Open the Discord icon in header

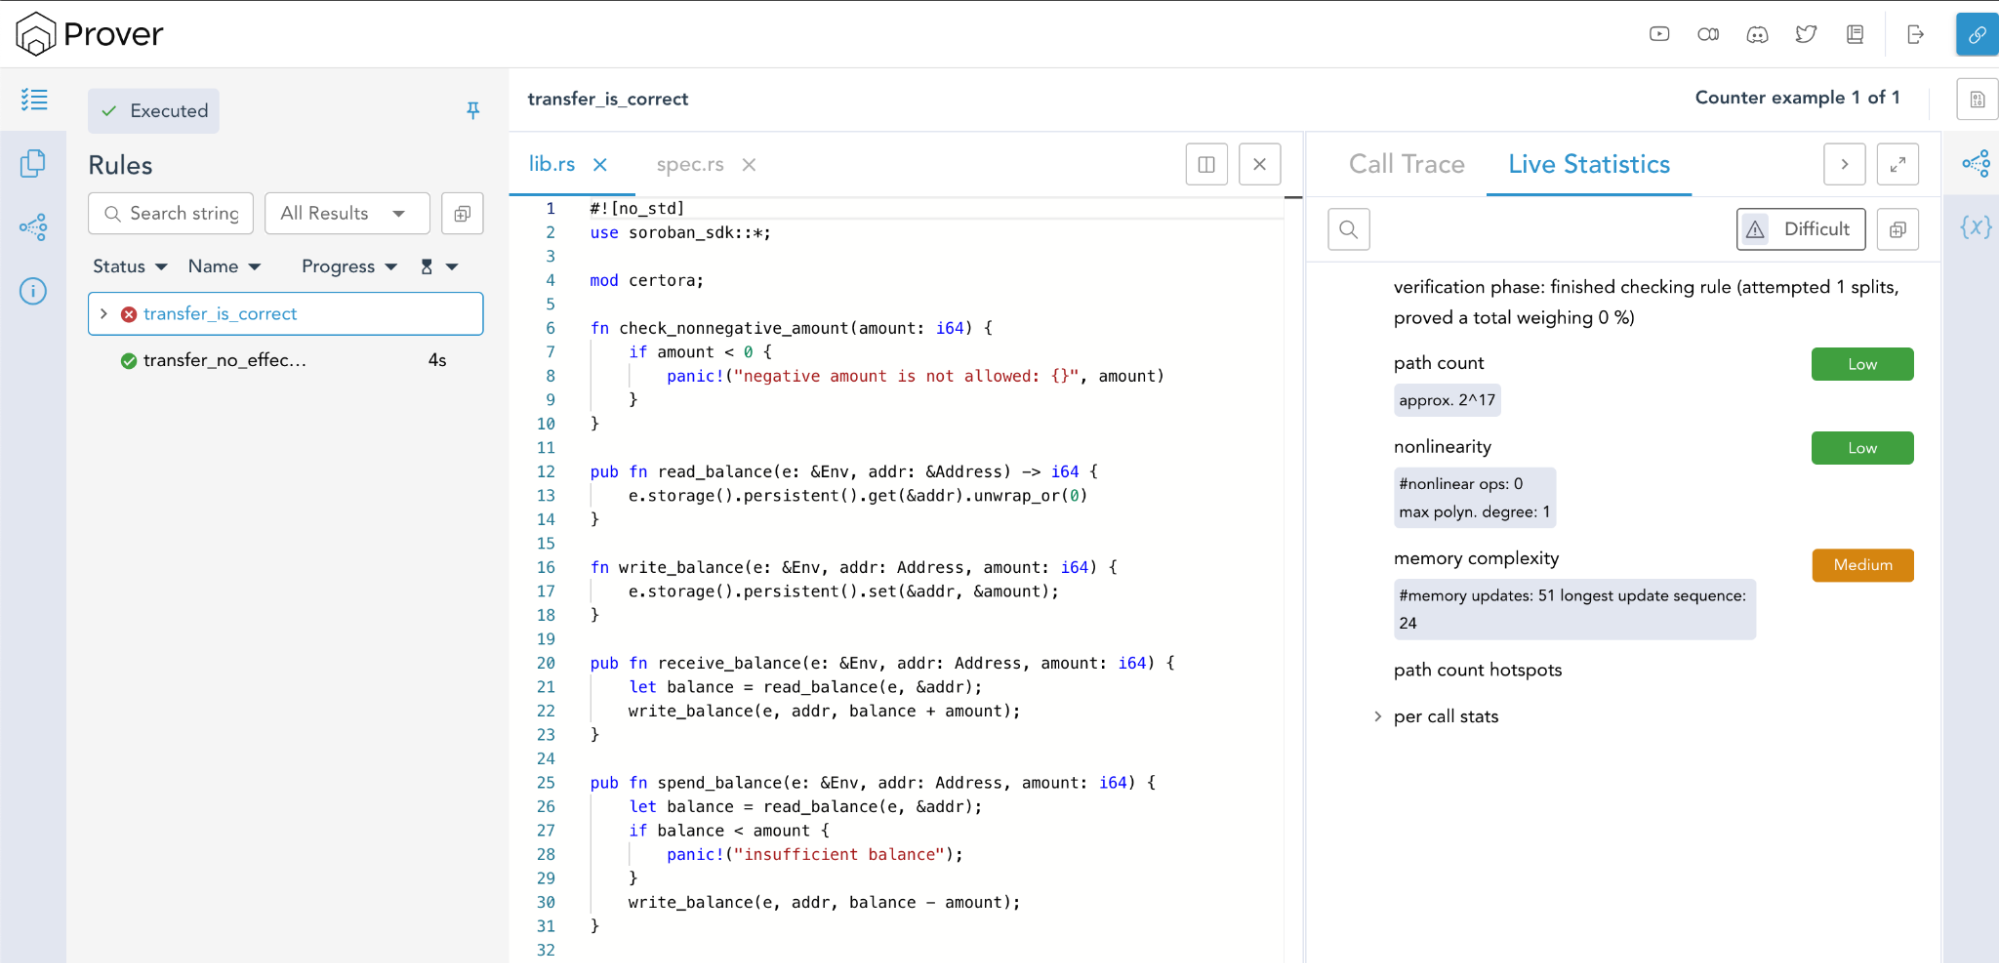[x=1757, y=34]
